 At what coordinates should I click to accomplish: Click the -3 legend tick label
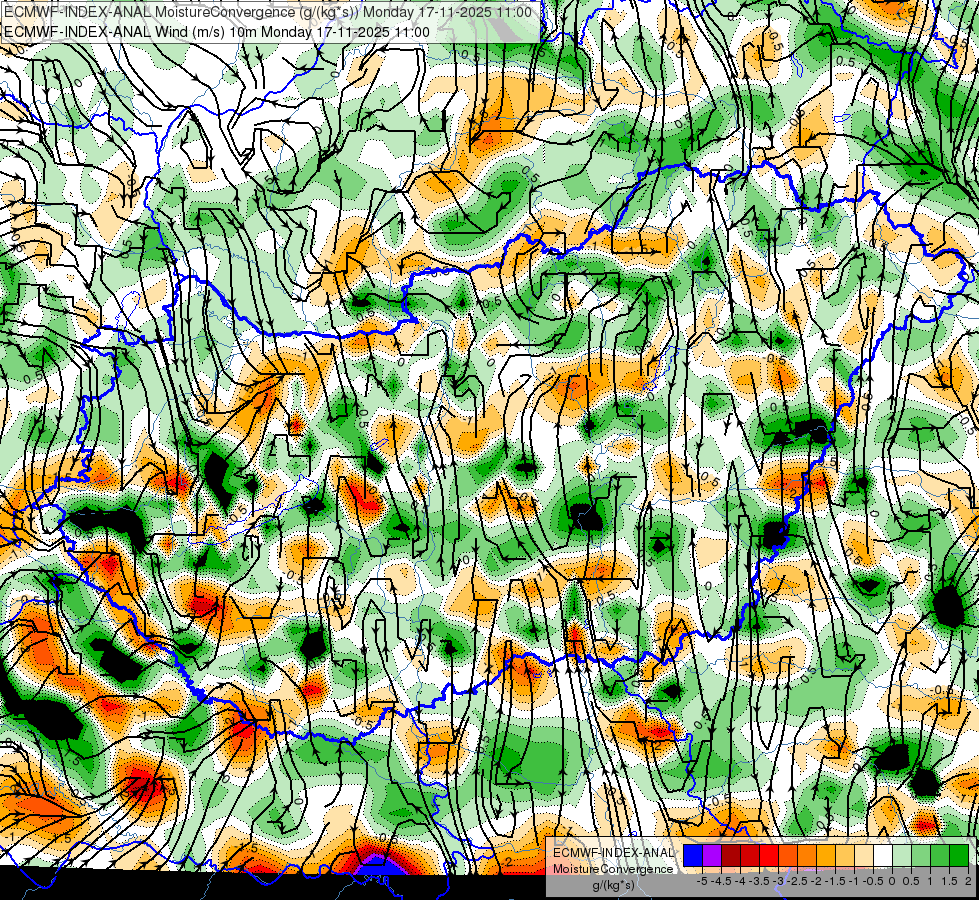coord(779,881)
